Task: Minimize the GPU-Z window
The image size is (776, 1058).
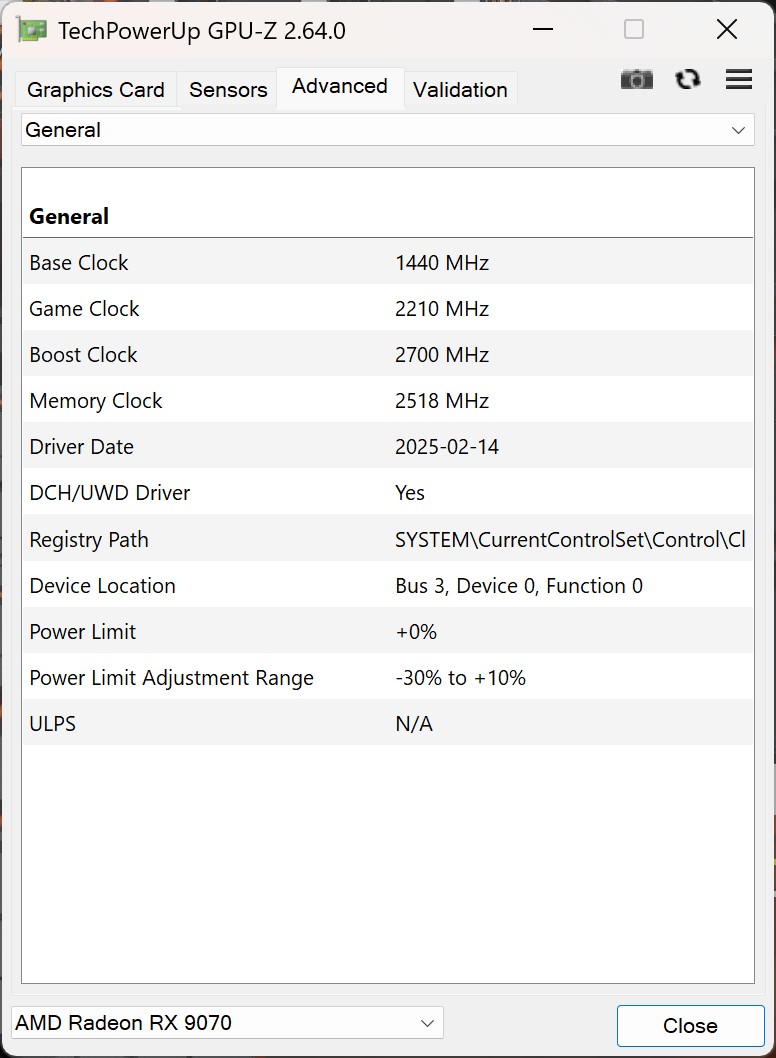Action: pyautogui.click(x=543, y=30)
